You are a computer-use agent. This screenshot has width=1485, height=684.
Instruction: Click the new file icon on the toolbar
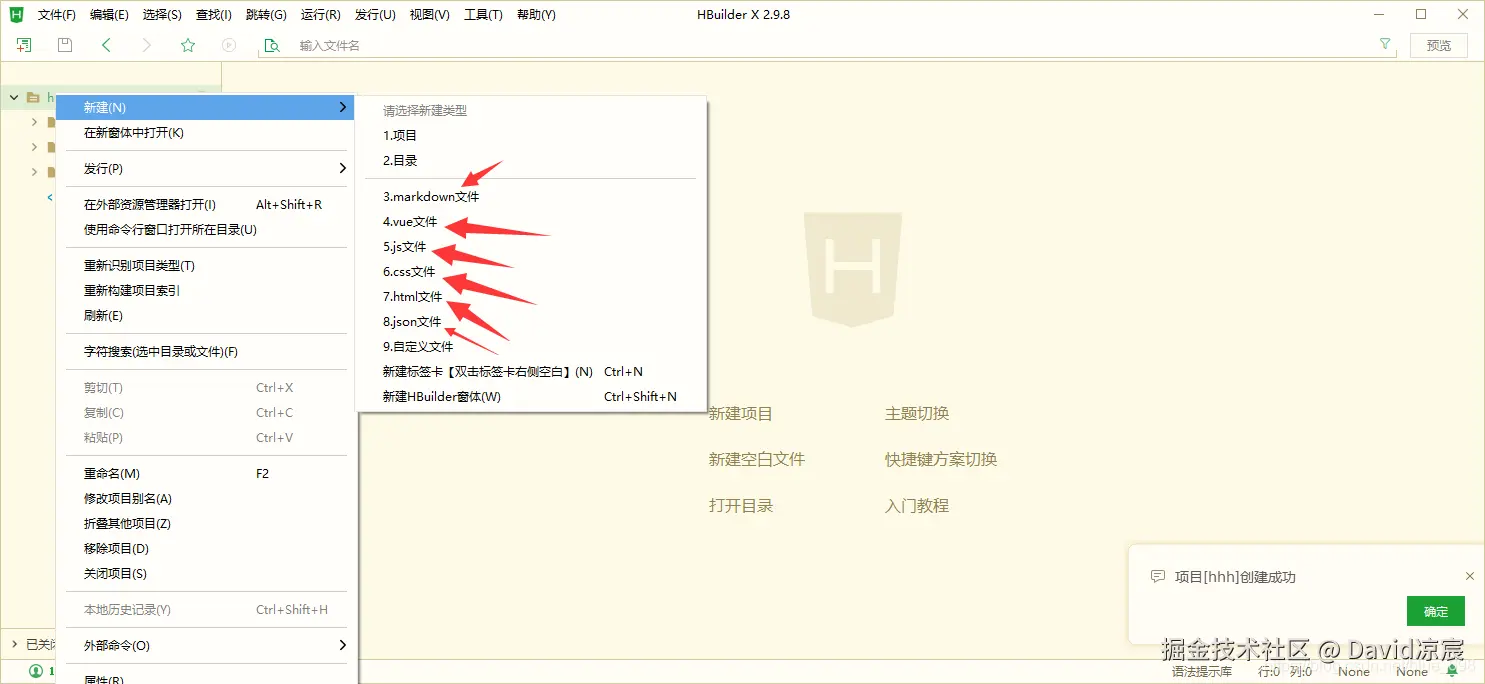click(x=22, y=45)
